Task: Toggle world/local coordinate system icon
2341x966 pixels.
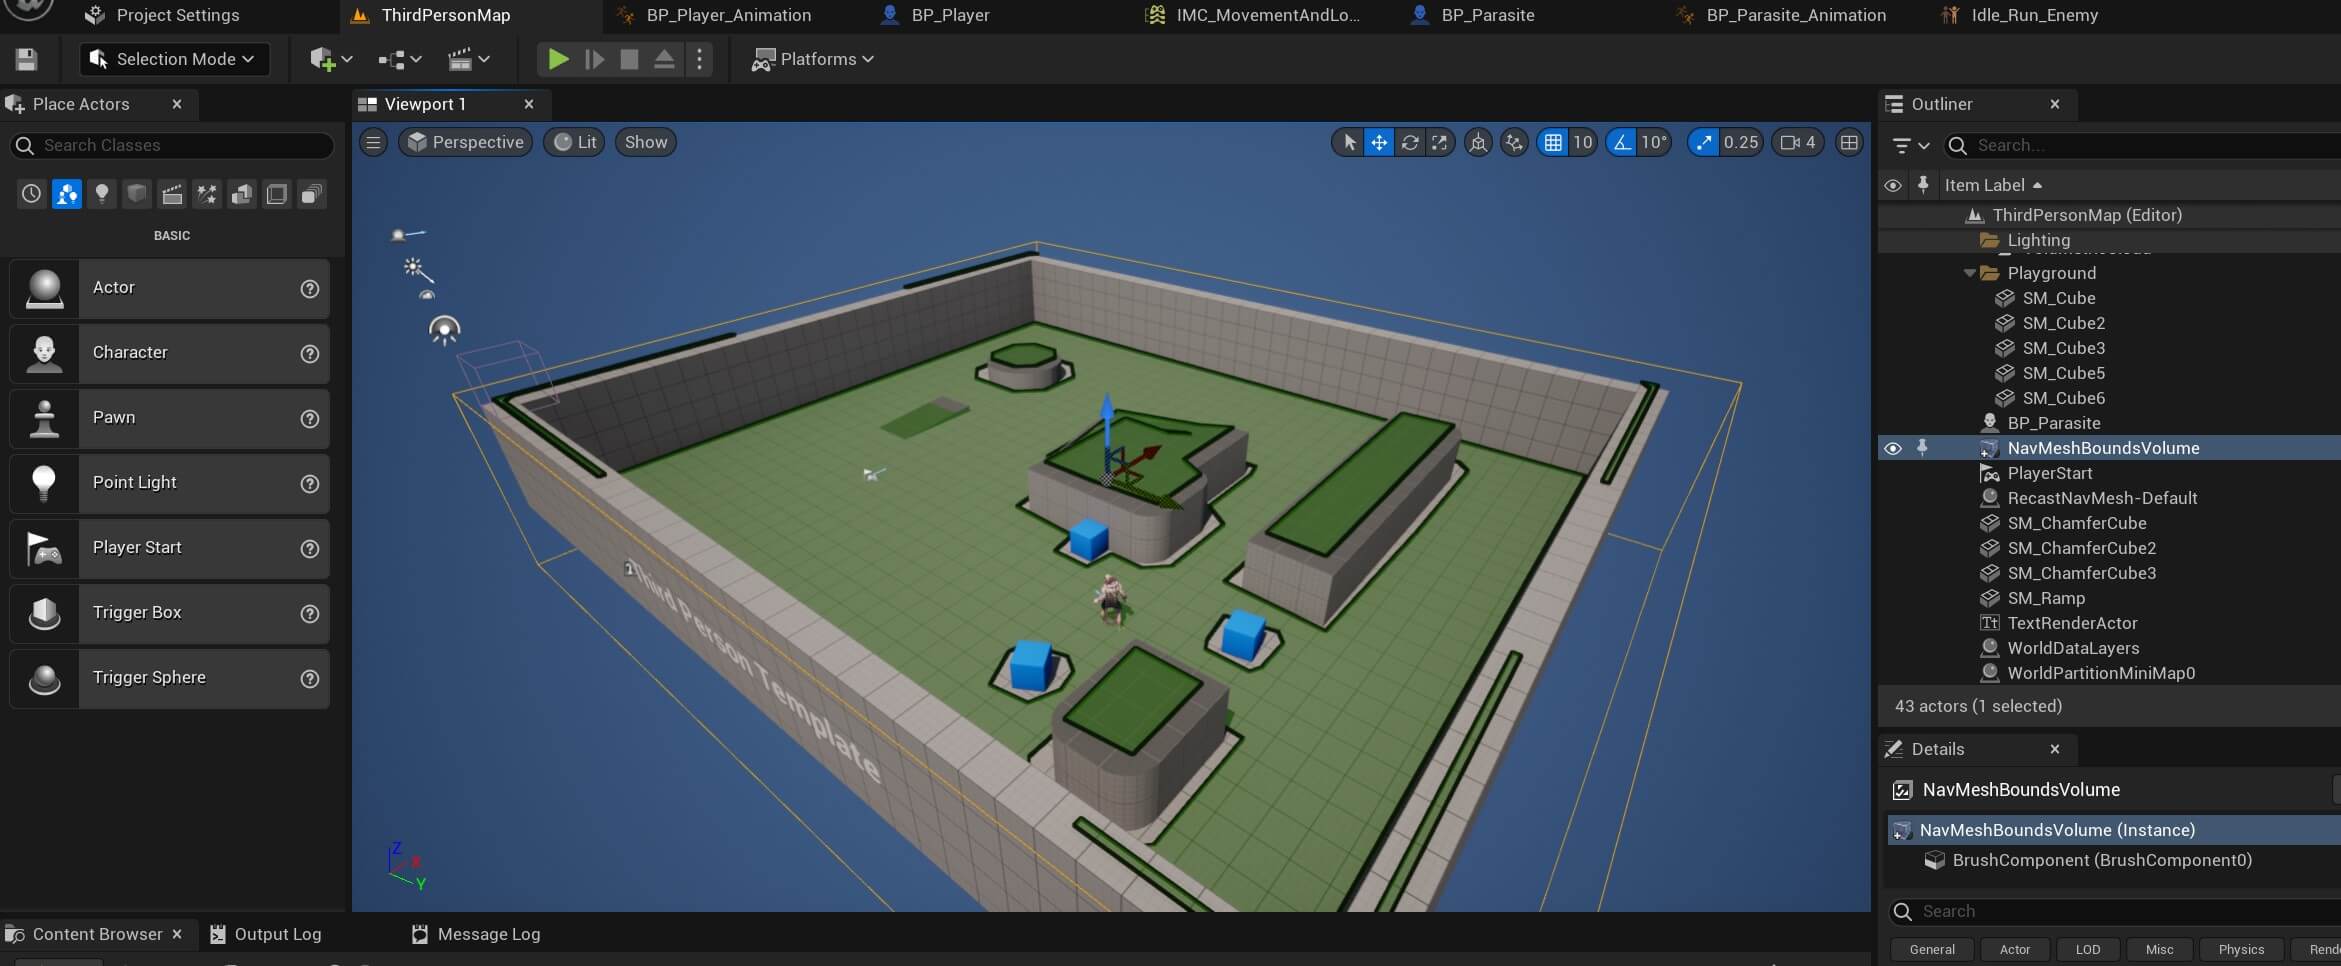Action: point(1478,142)
